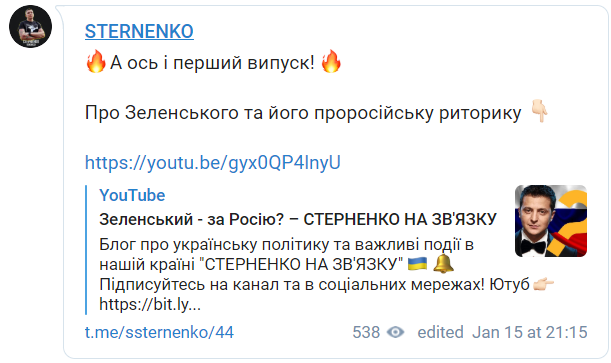The width and height of the screenshot is (611, 363).
Task: Click the fire emoji after випуск!
Action: click(x=331, y=62)
